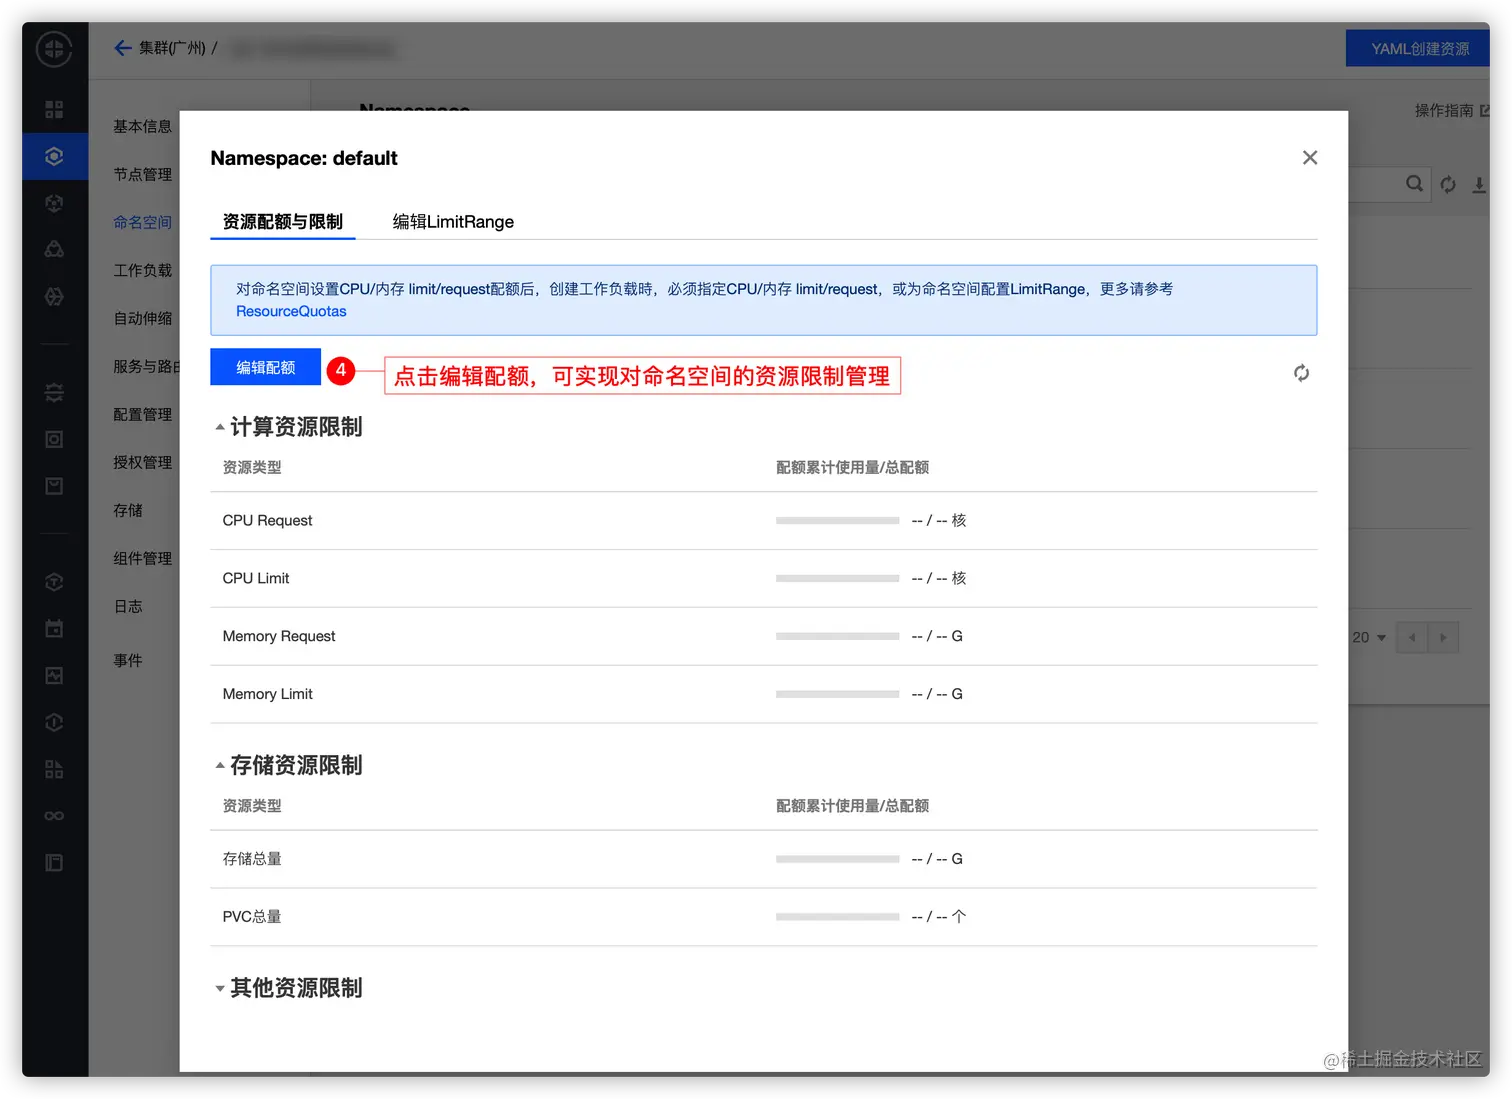Click the CPU Request row label
Image resolution: width=1512 pixels, height=1099 pixels.
[x=267, y=520]
